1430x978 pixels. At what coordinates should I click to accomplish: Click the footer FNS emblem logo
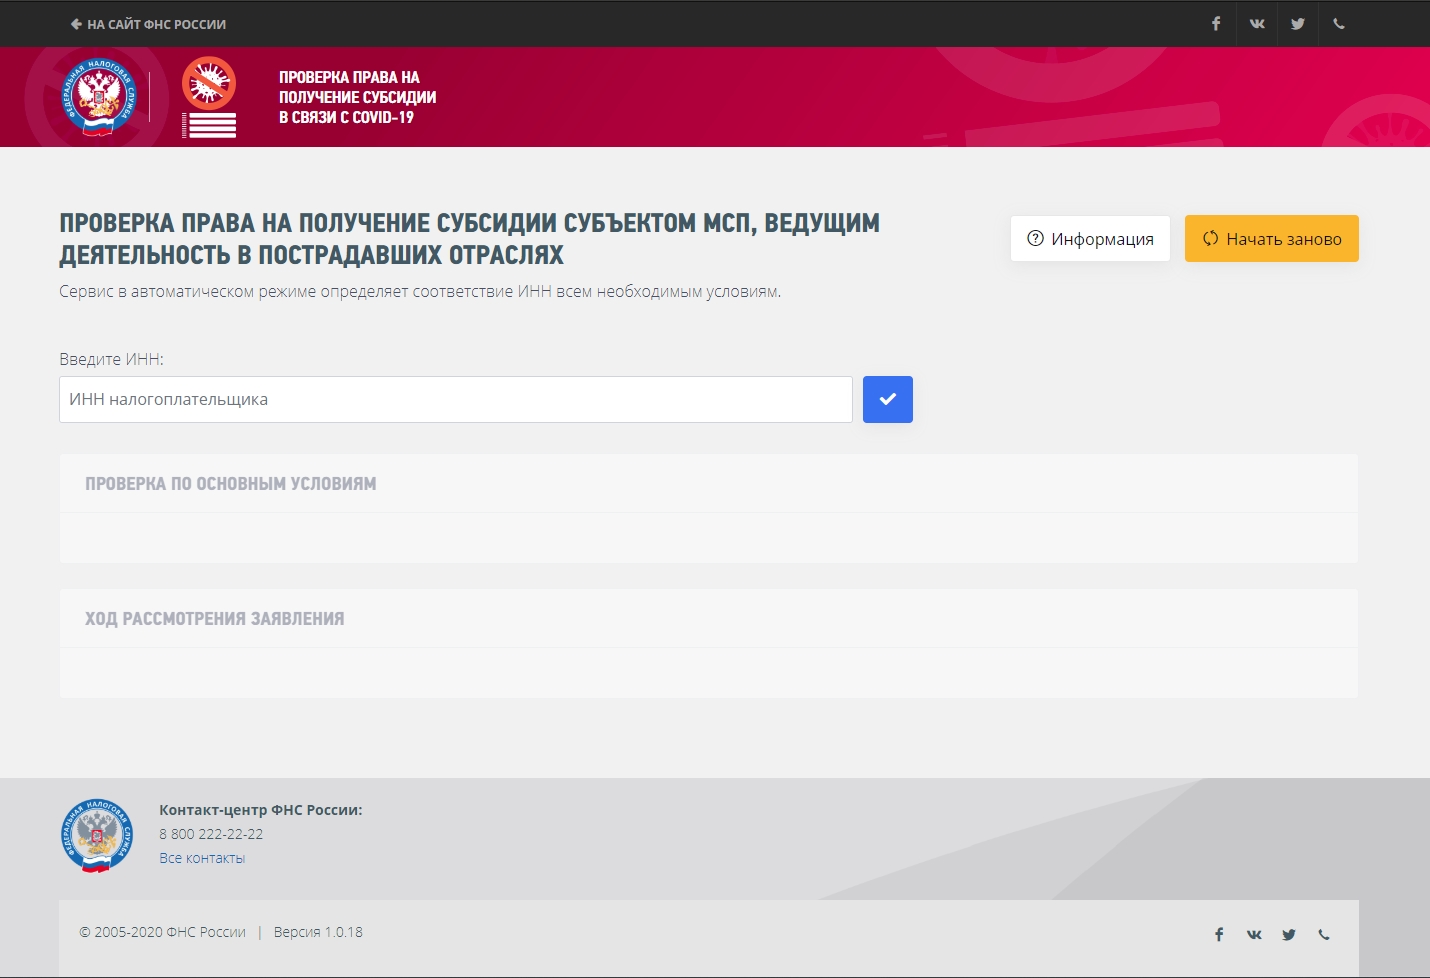97,835
